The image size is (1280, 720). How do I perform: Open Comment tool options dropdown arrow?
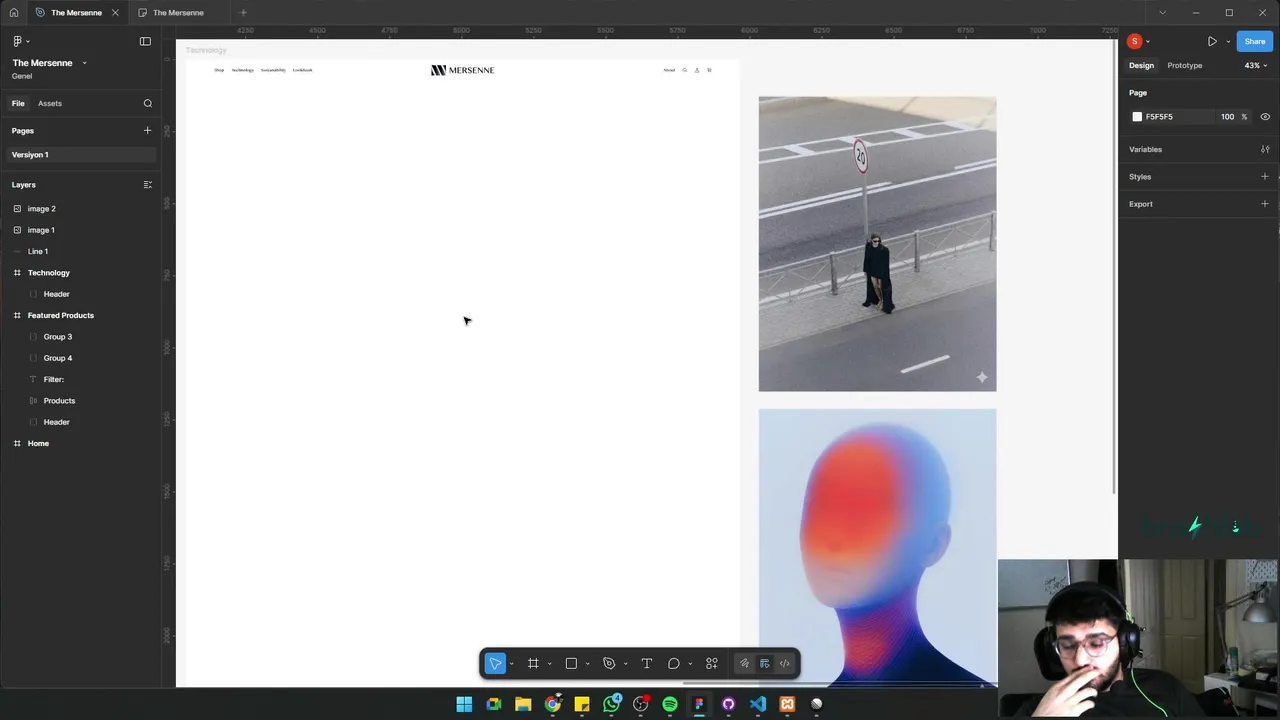pos(690,664)
